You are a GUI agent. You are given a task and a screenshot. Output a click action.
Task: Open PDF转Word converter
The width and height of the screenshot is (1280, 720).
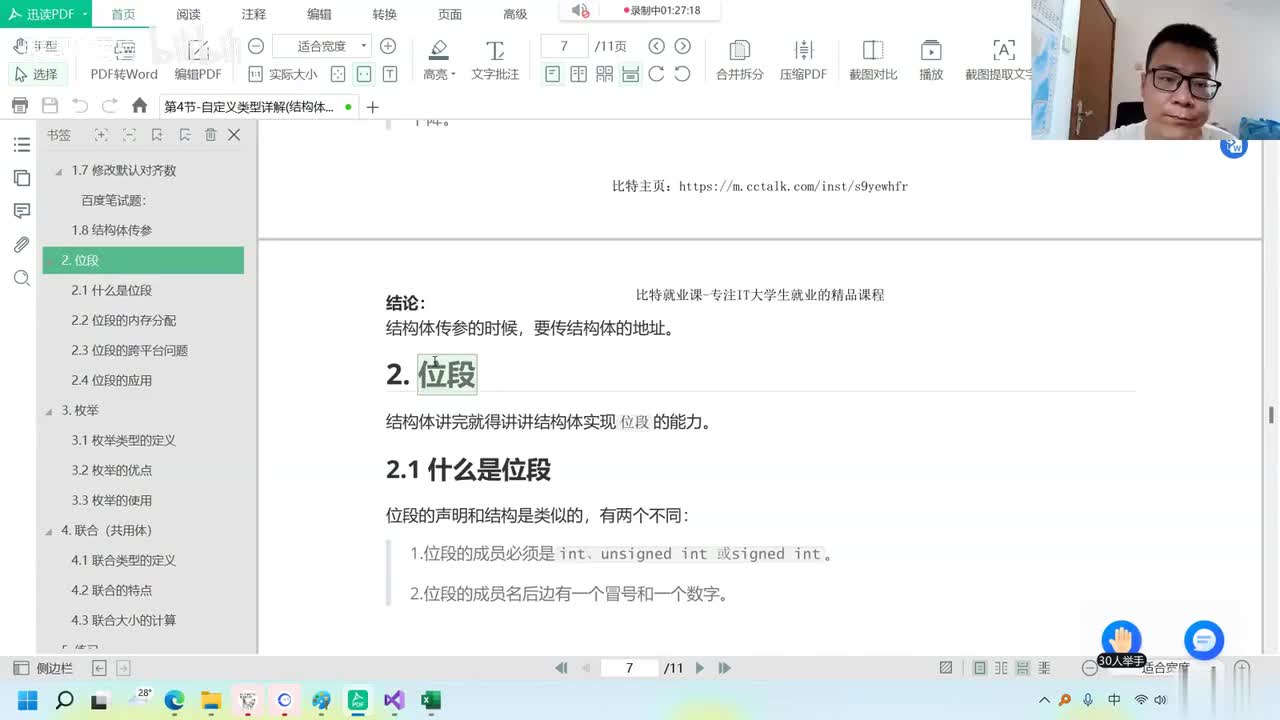click(x=124, y=61)
